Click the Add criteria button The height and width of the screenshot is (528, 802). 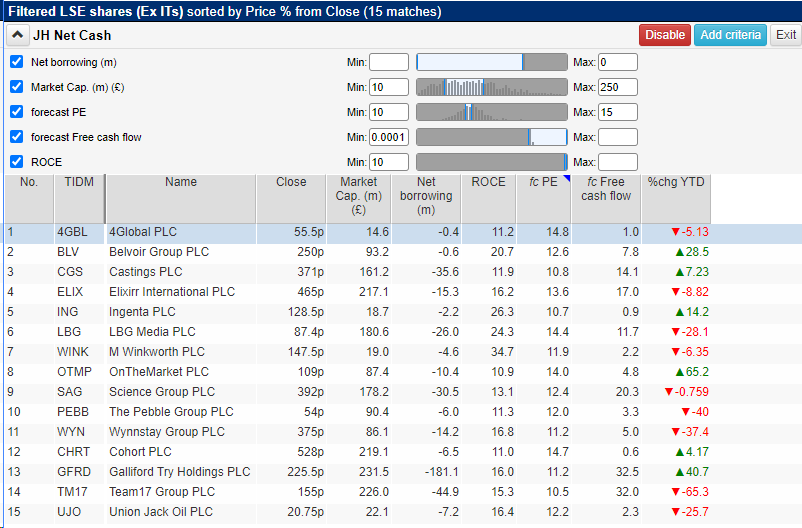click(x=730, y=35)
